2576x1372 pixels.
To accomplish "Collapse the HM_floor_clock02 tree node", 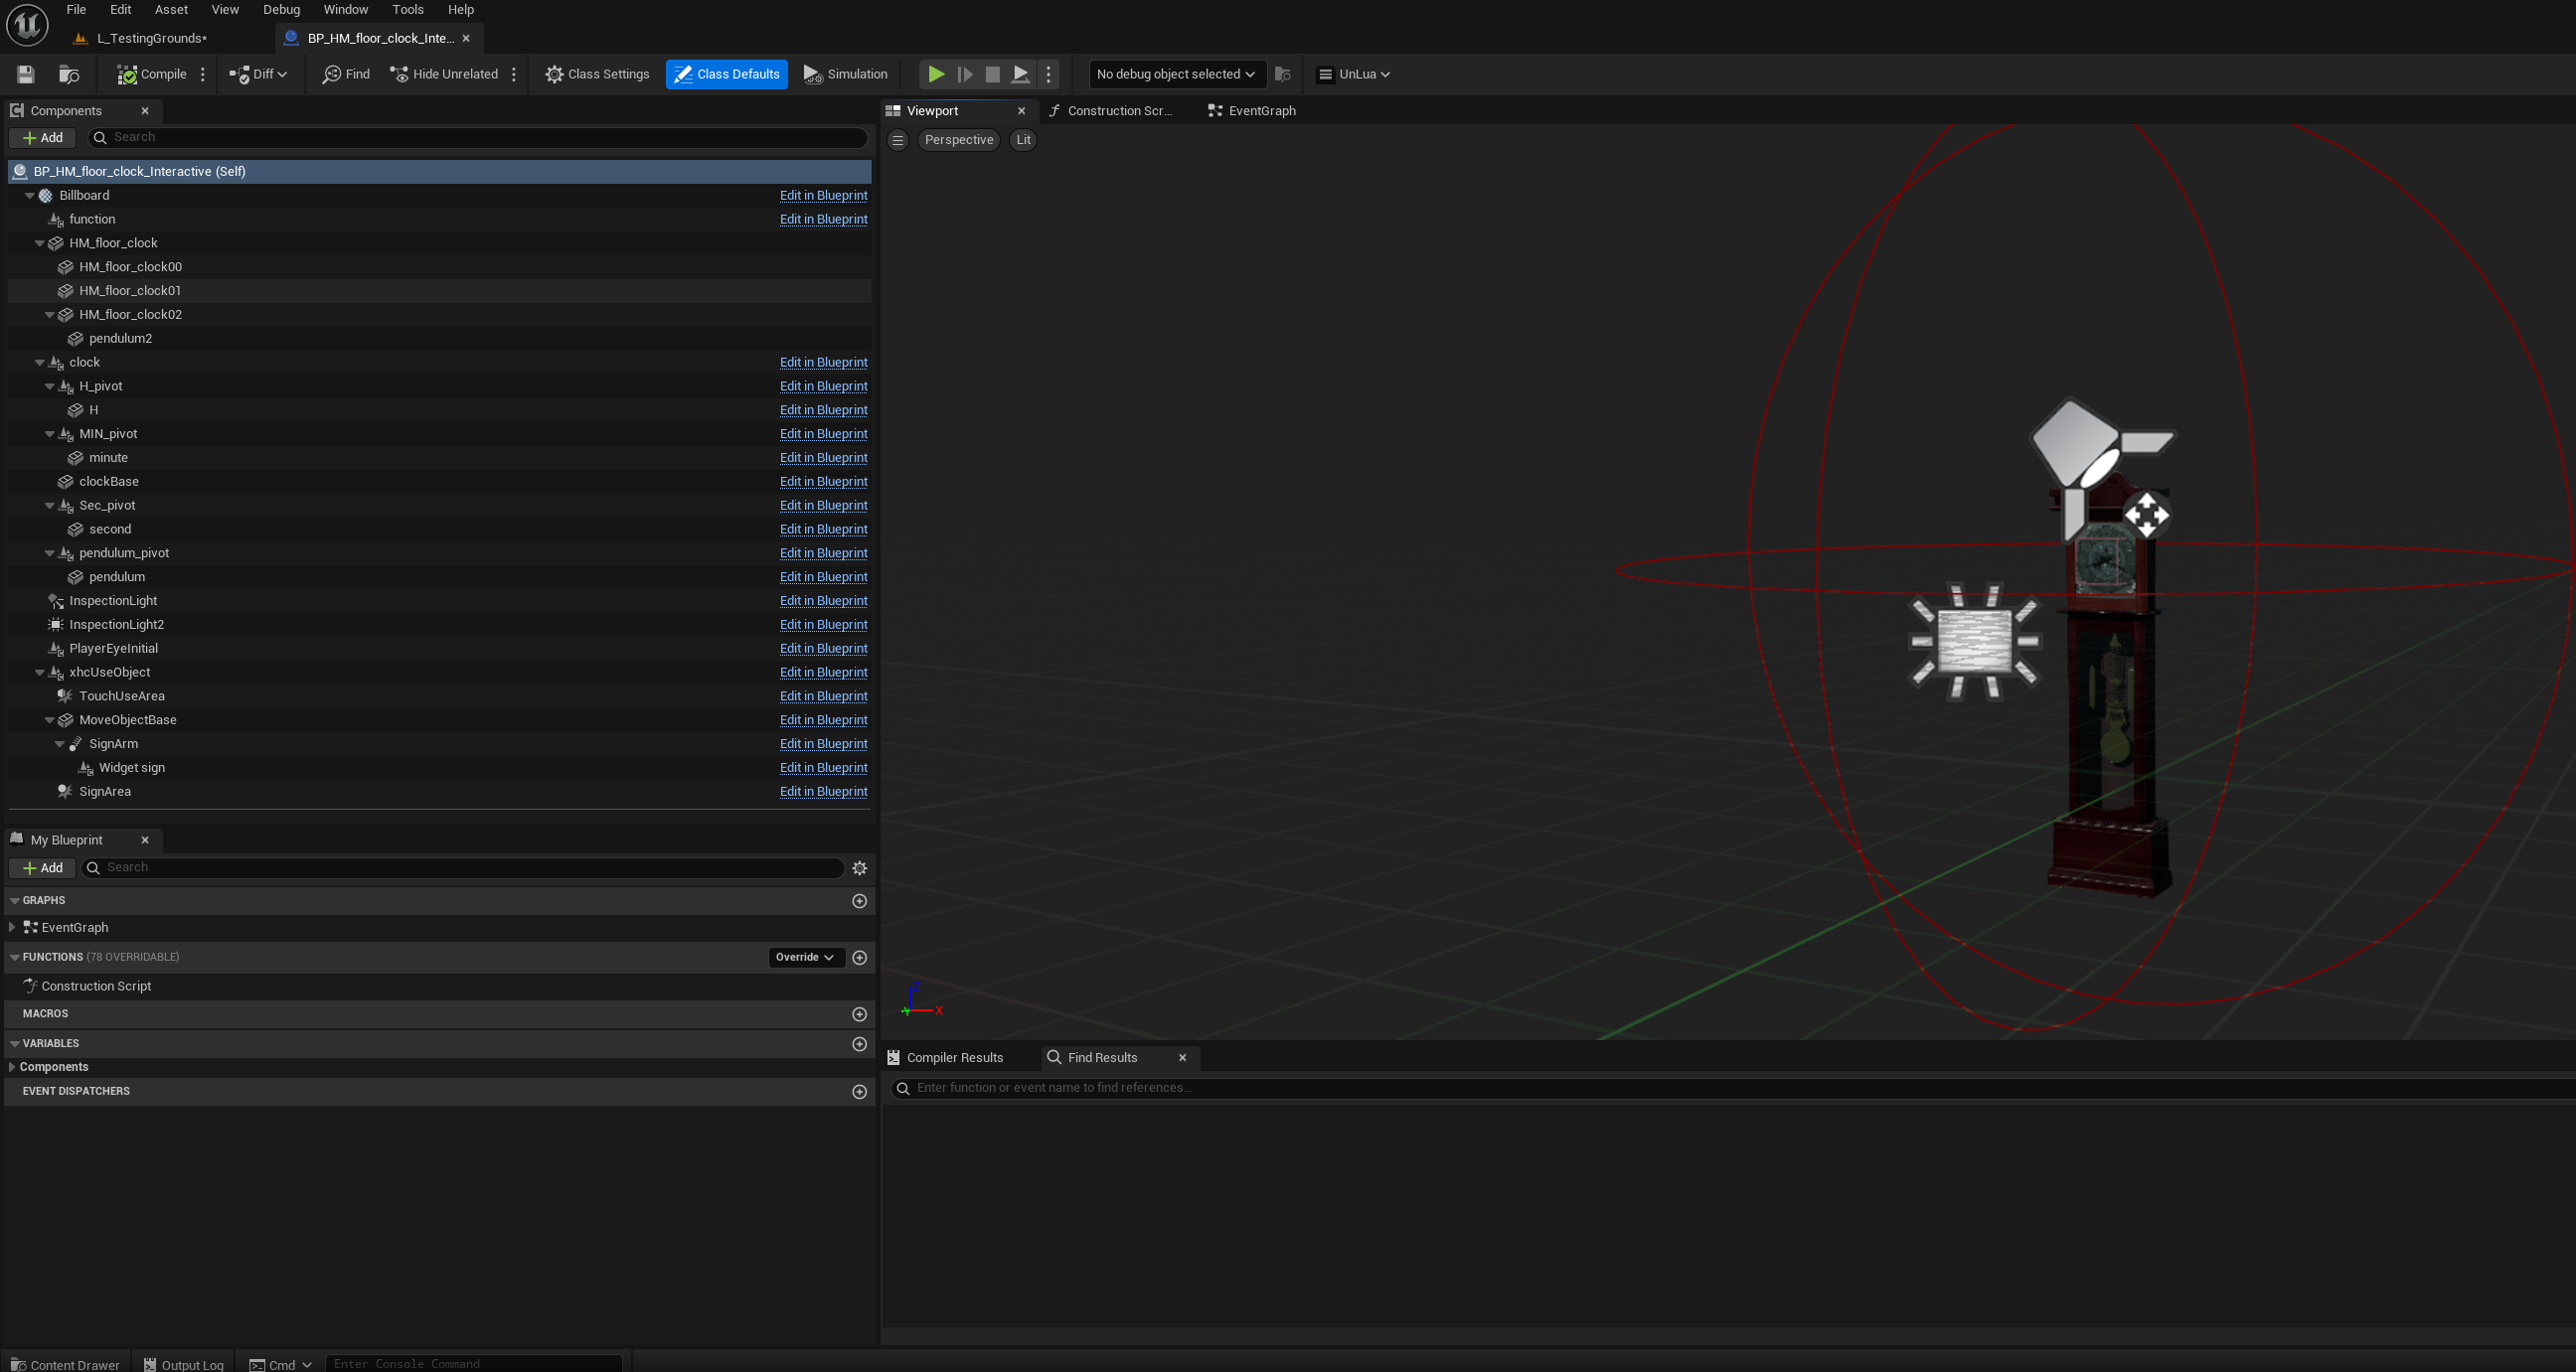I will 50,315.
